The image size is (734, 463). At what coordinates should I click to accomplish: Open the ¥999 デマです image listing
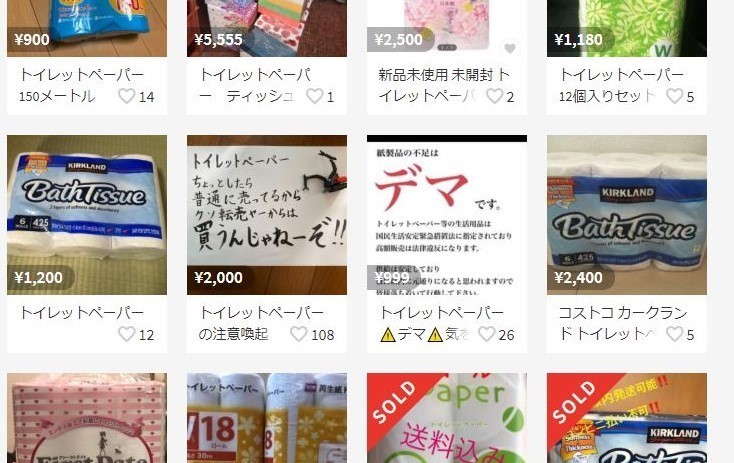447,215
